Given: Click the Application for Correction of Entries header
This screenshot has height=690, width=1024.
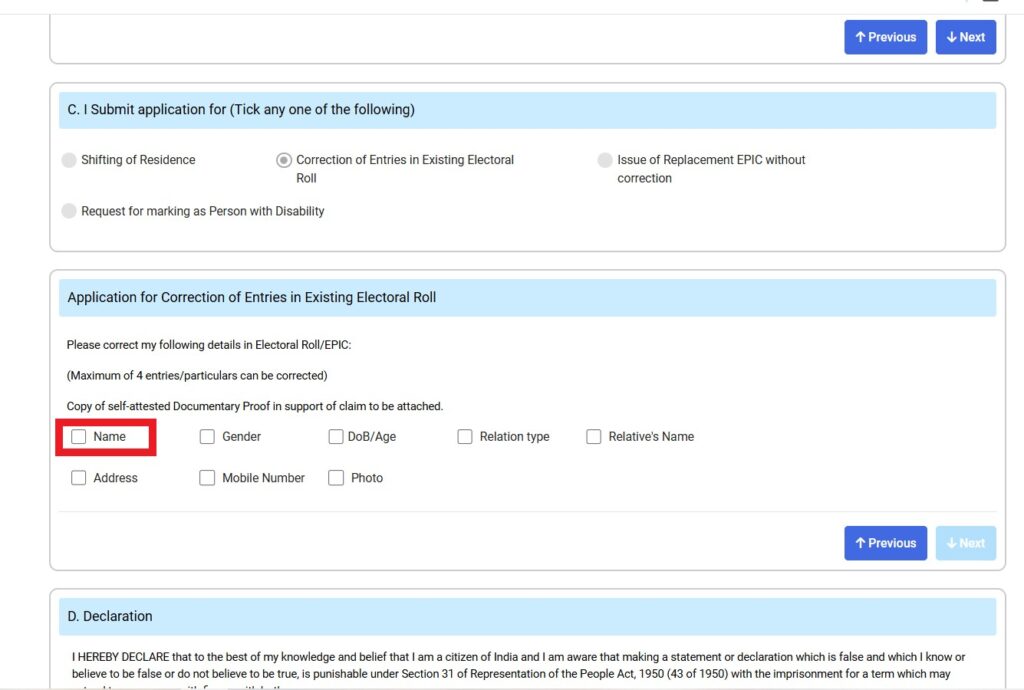Looking at the screenshot, I should (252, 298).
